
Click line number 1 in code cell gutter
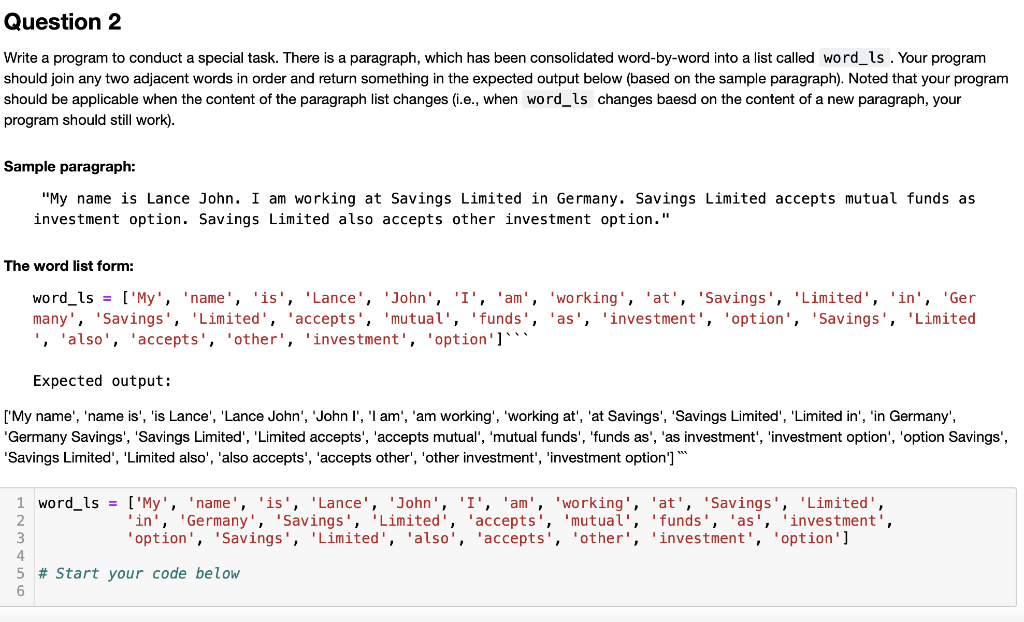pos(20,503)
